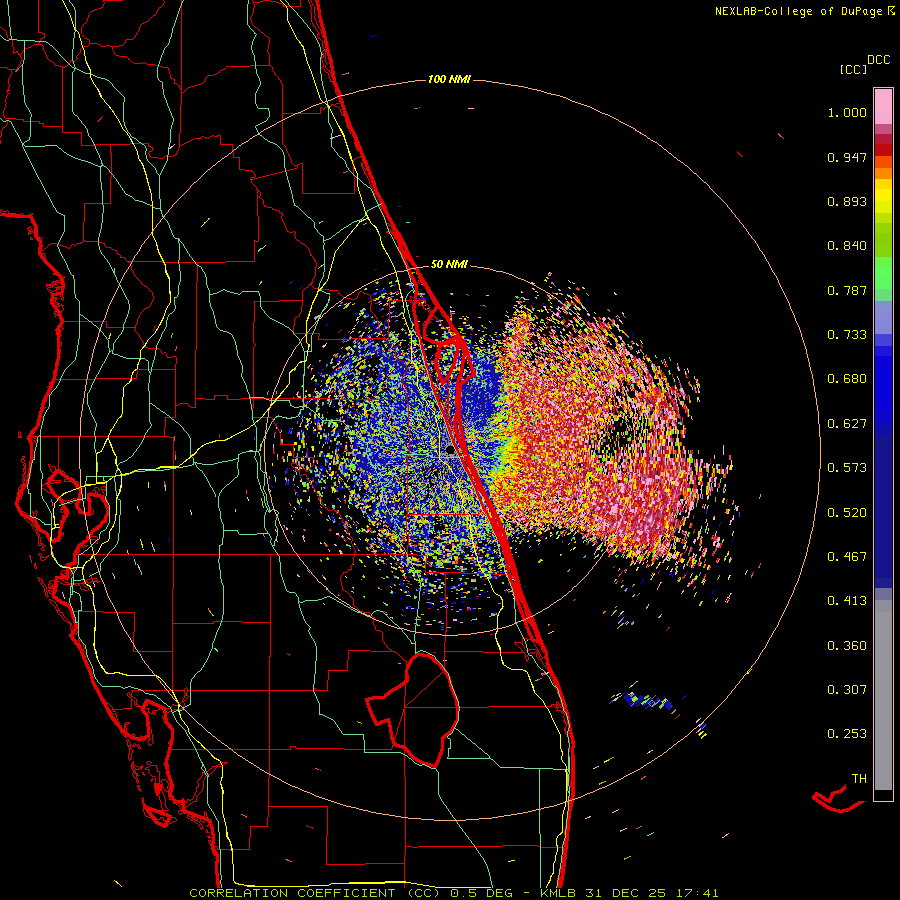This screenshot has height=900, width=900.
Task: Pick the gray band of the color bar
Action: (x=883, y=695)
